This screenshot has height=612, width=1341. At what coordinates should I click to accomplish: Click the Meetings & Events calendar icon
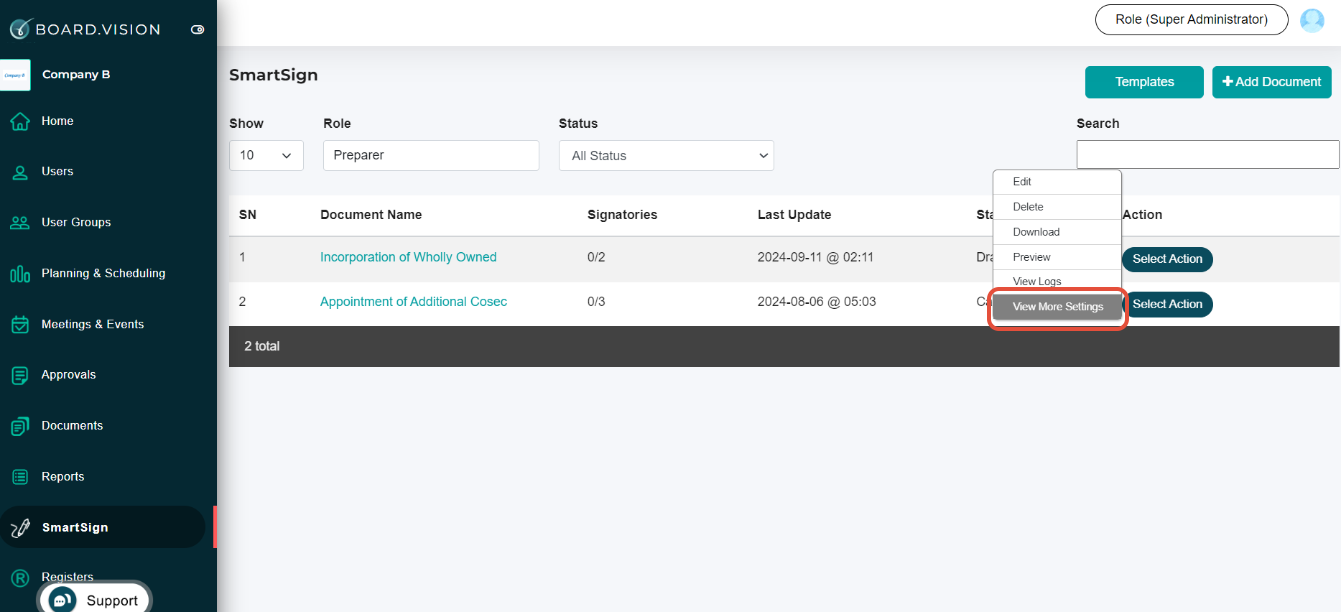click(19, 325)
